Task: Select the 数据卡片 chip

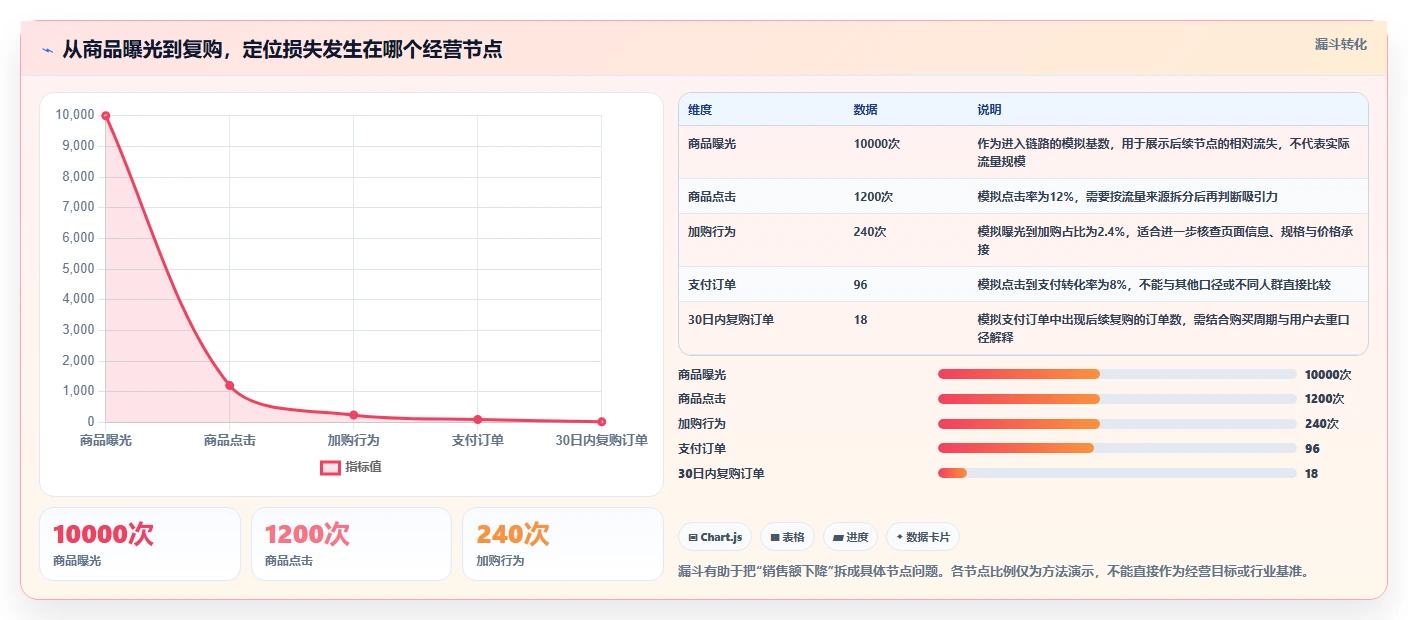Action: pos(922,537)
